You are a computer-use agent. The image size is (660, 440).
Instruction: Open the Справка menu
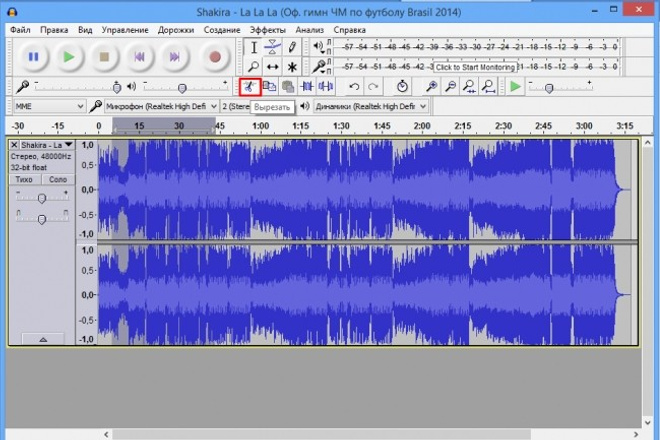point(349,30)
